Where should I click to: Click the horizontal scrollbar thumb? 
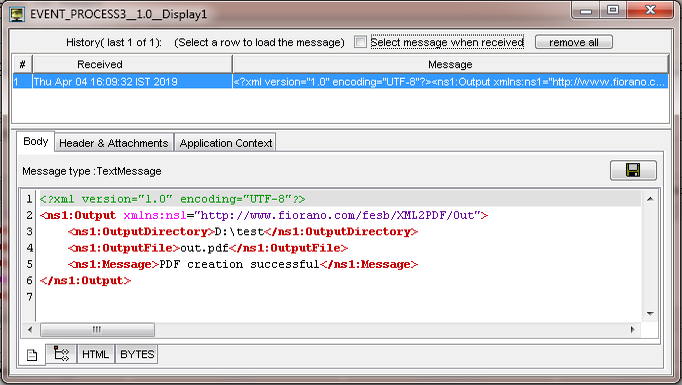pos(97,329)
